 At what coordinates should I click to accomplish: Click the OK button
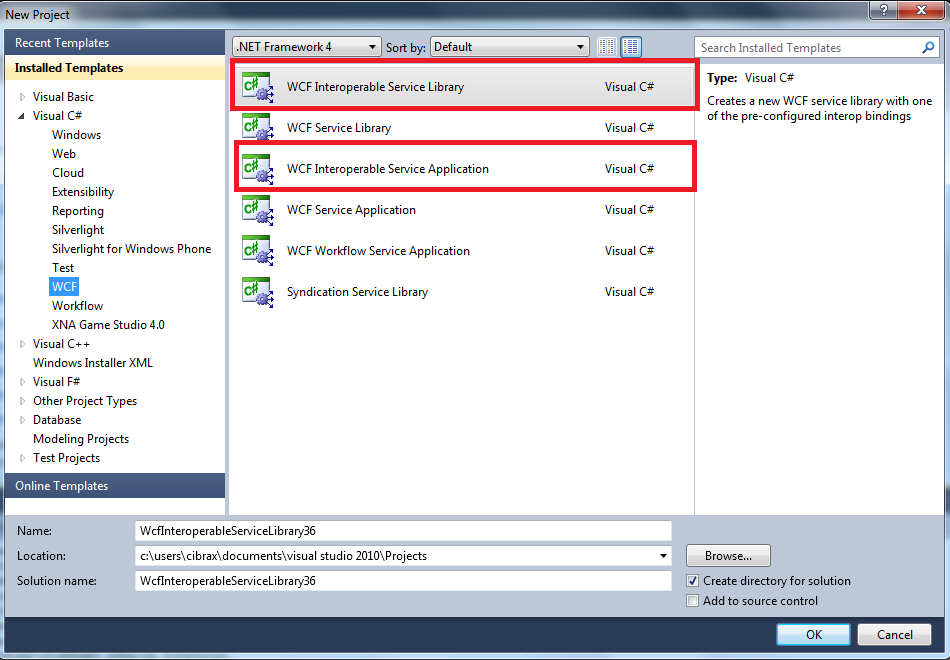[x=813, y=635]
